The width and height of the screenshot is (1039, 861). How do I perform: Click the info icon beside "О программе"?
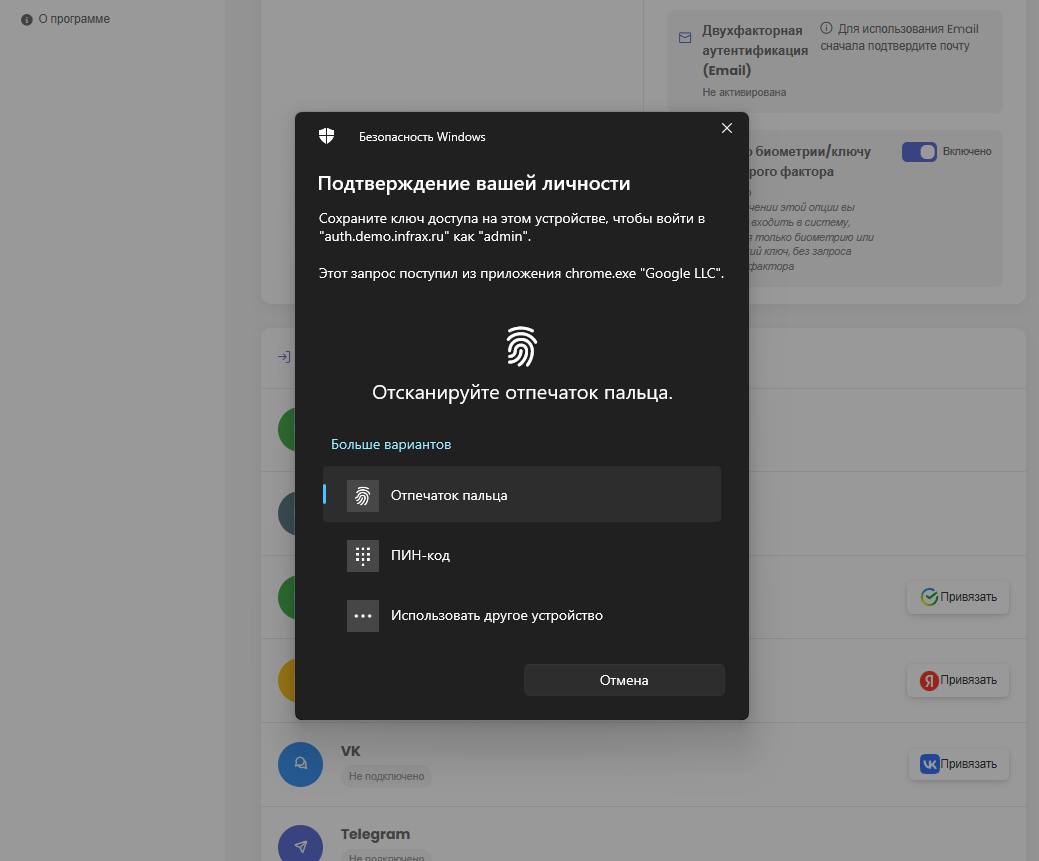coord(25,18)
